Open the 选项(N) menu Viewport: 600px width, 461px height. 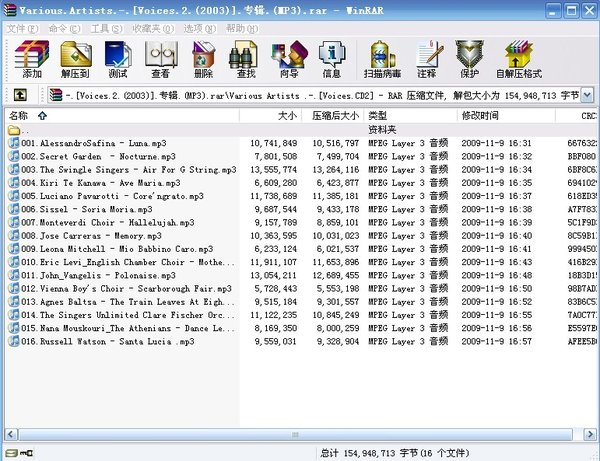pos(200,29)
